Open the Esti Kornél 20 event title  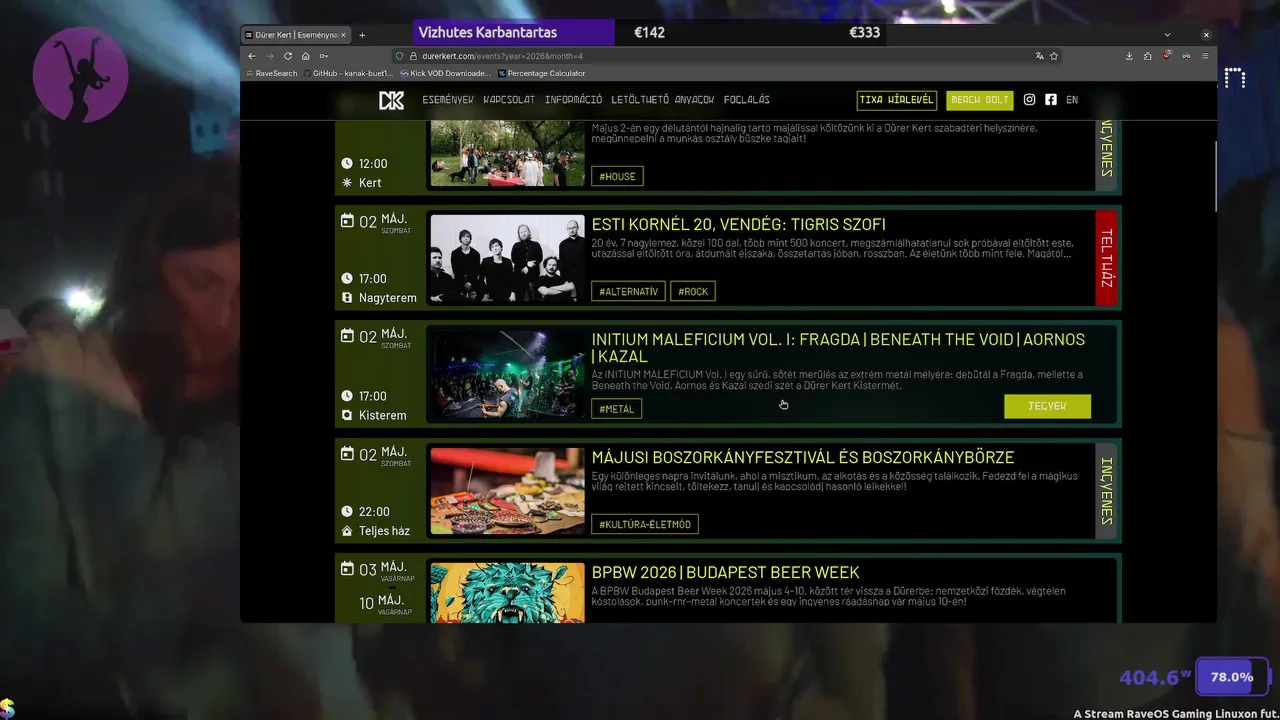click(738, 224)
